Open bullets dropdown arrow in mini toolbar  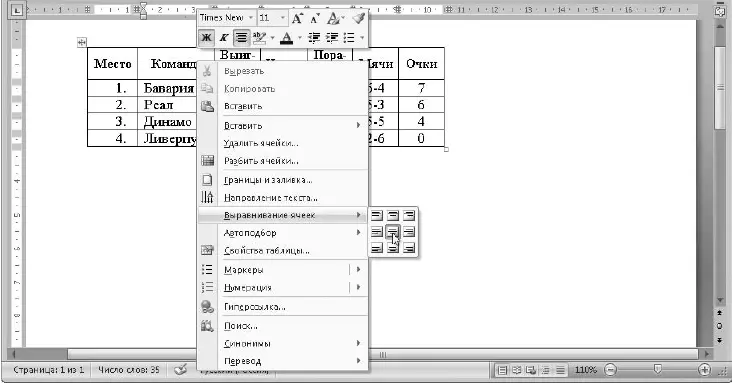click(x=362, y=37)
